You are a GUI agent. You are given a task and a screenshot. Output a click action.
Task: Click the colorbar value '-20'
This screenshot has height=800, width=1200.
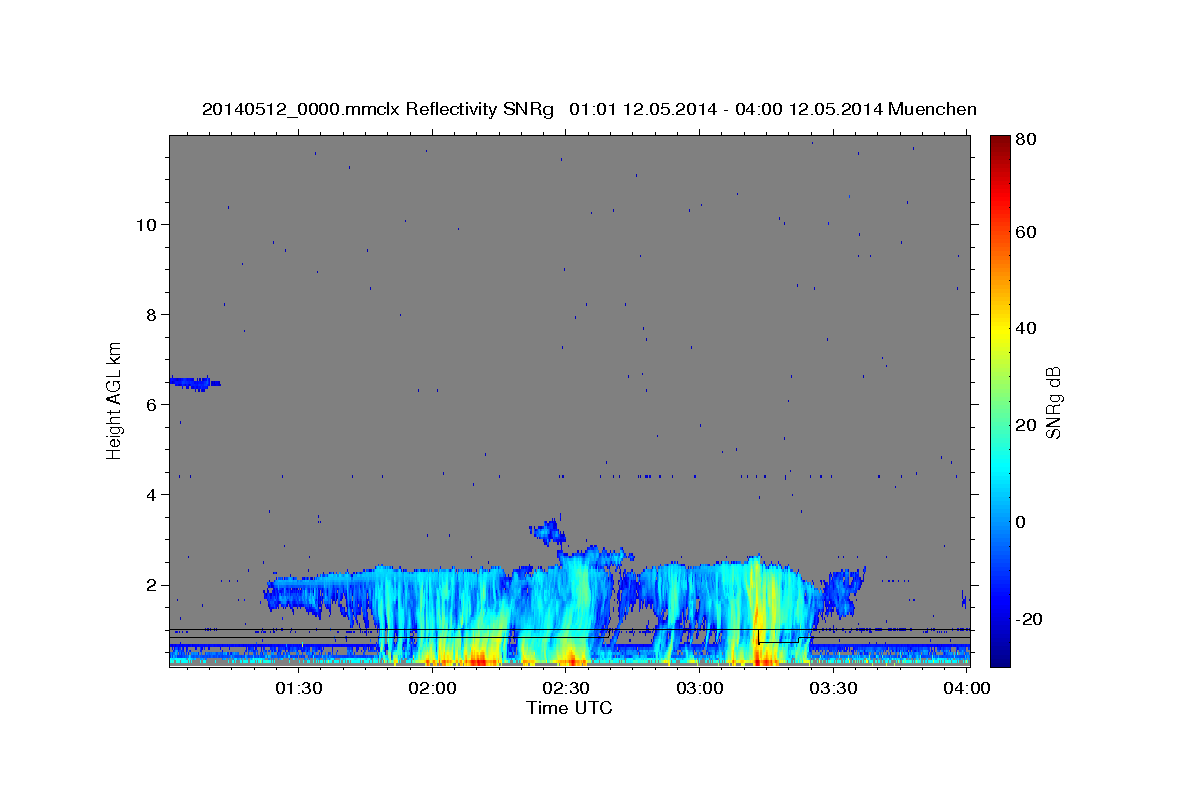click(x=1029, y=619)
